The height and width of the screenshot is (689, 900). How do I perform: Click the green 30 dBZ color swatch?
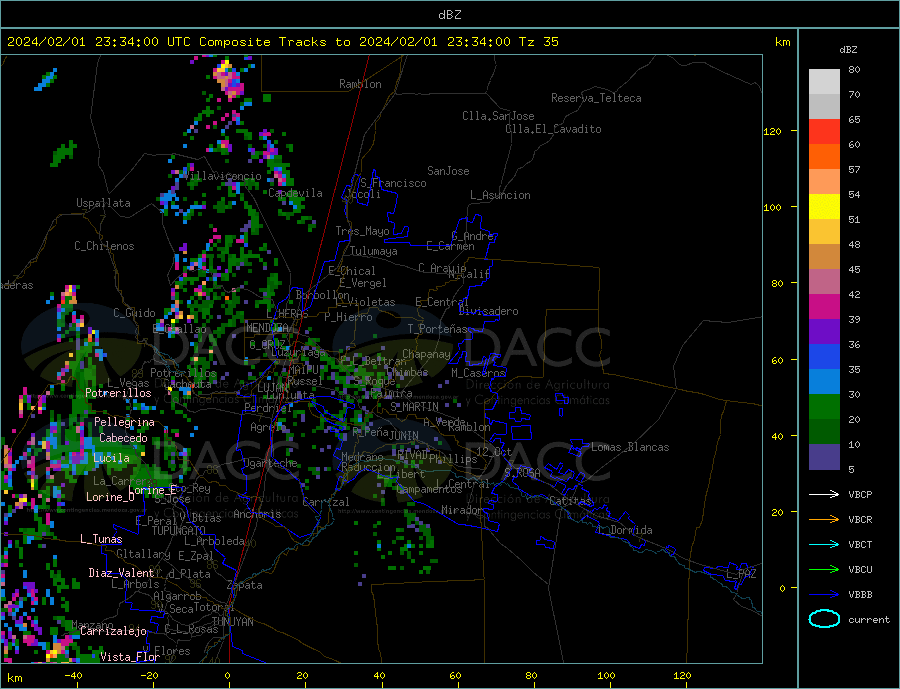coord(824,406)
